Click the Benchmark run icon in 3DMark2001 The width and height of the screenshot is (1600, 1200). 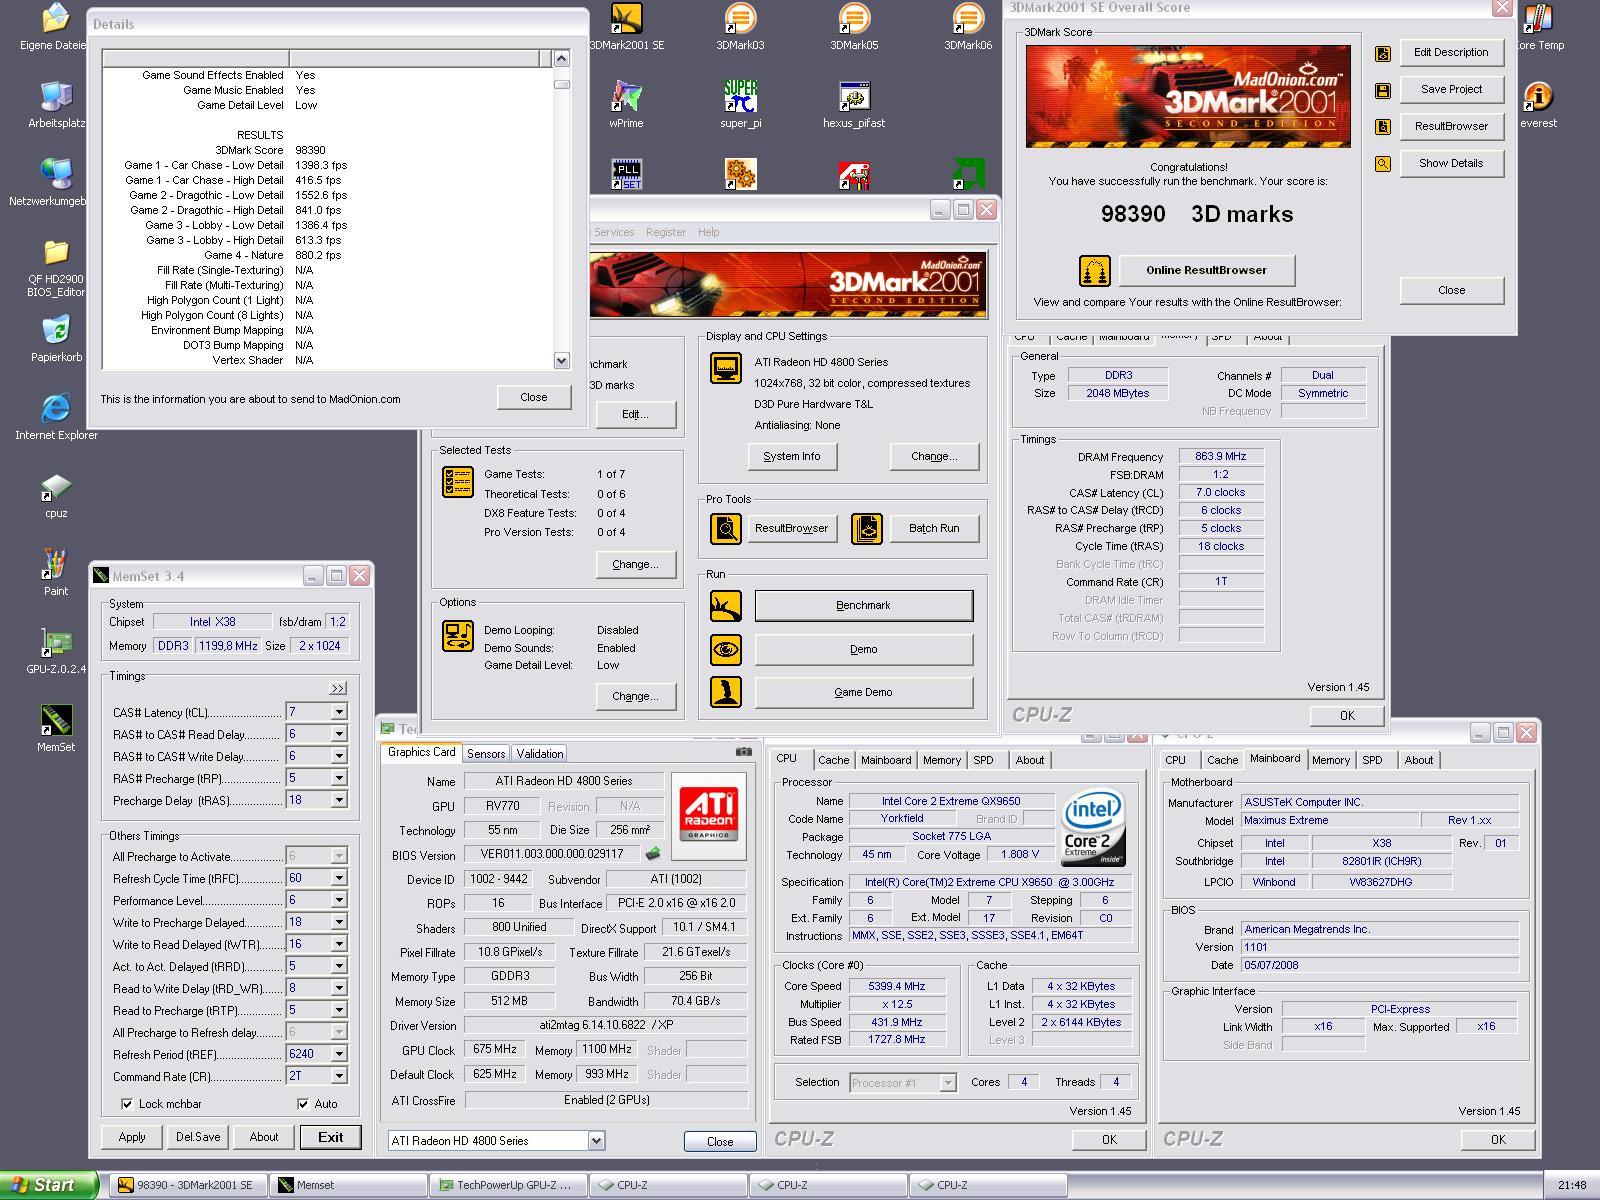tap(726, 605)
